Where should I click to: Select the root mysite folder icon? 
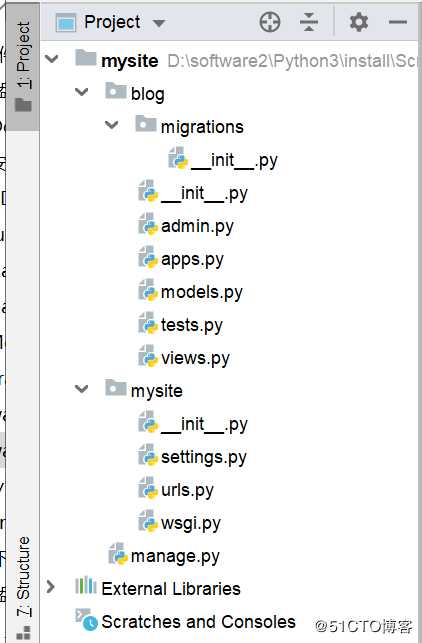[86, 58]
